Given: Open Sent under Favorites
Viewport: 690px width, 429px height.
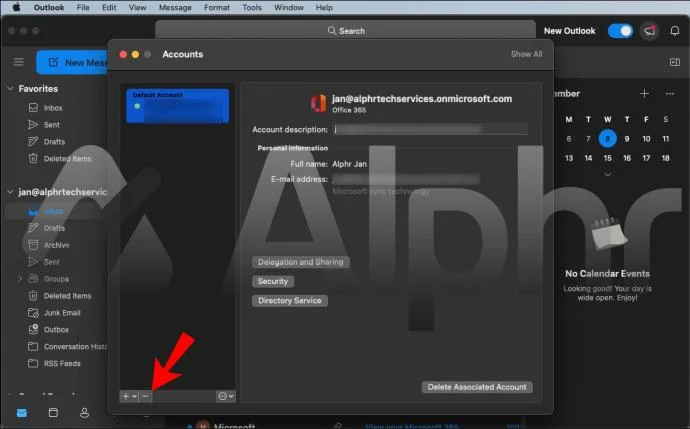Looking at the screenshot, I should (51, 125).
